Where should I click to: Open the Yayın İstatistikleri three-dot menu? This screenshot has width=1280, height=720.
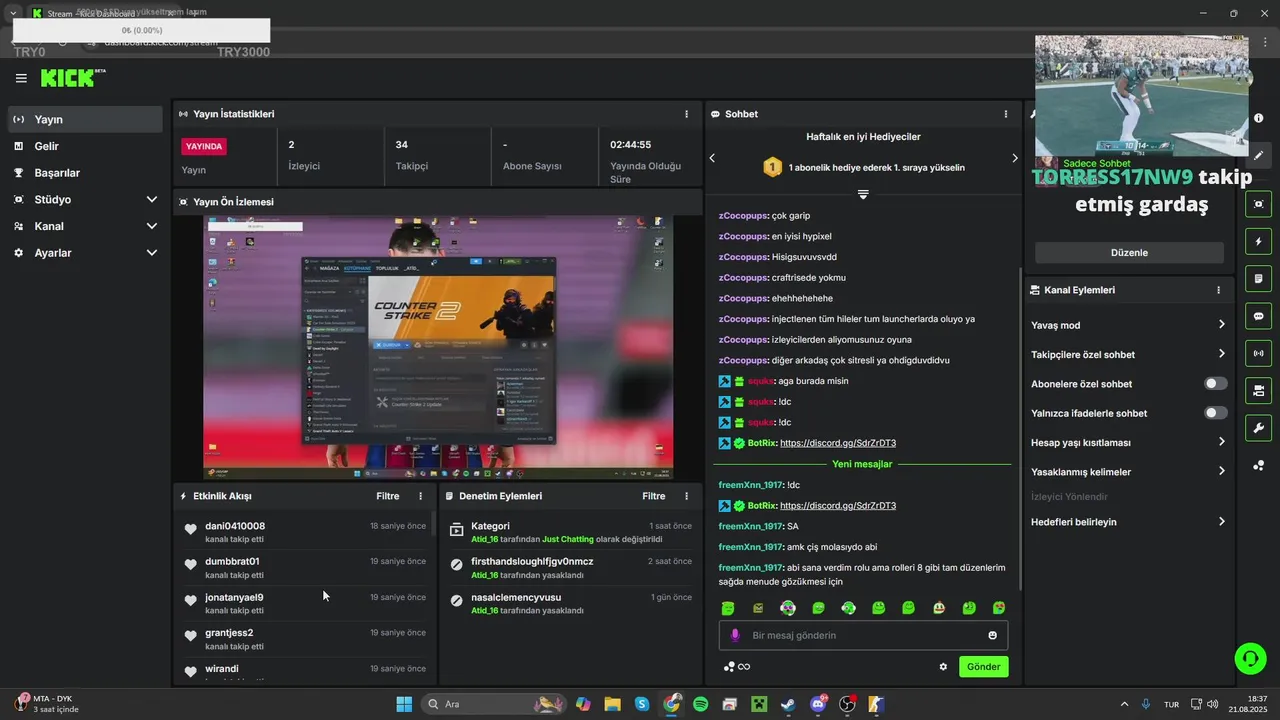click(x=686, y=114)
